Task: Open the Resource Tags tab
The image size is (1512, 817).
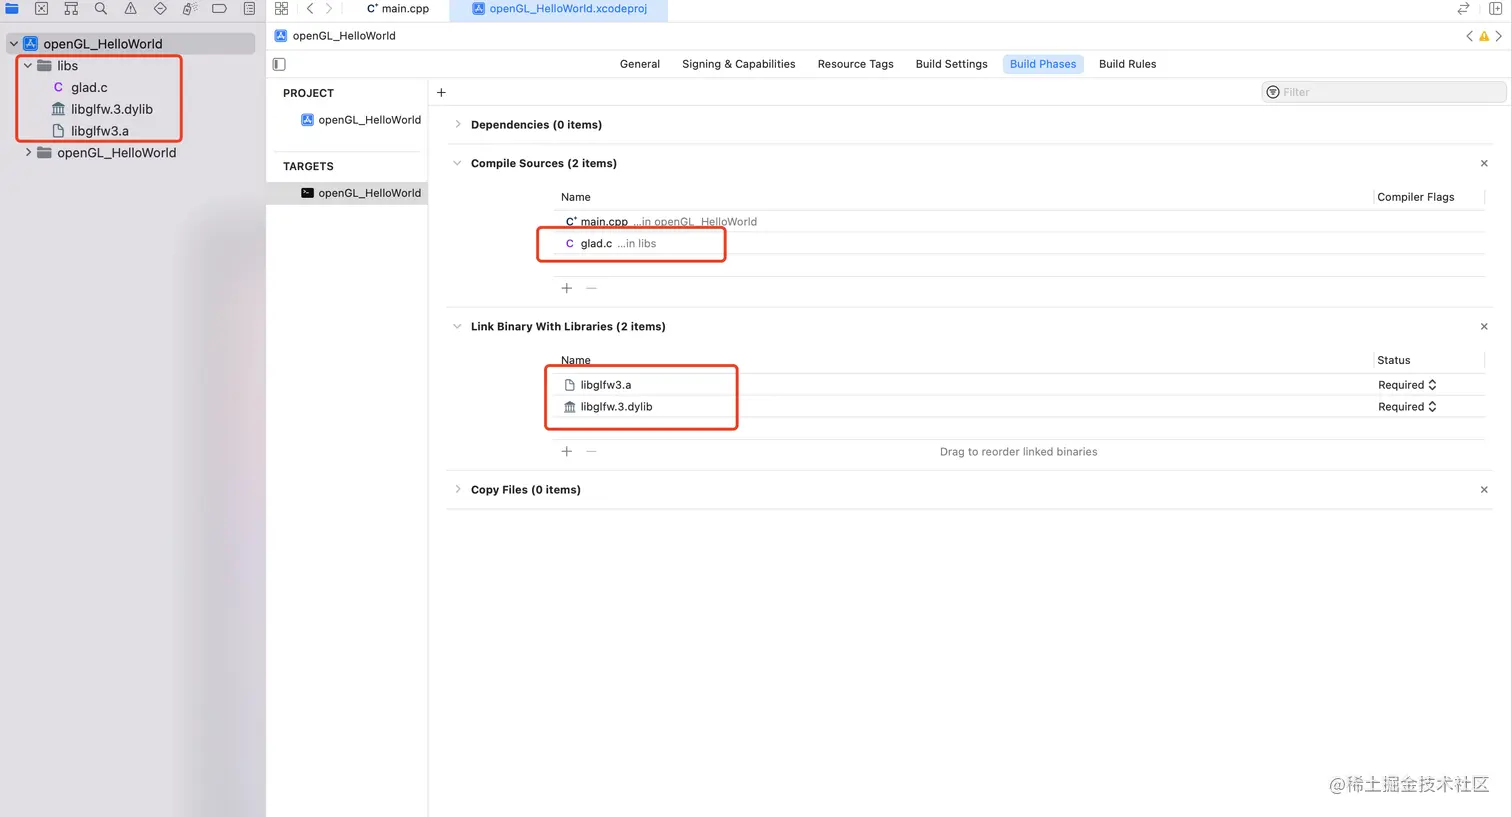Action: point(856,64)
